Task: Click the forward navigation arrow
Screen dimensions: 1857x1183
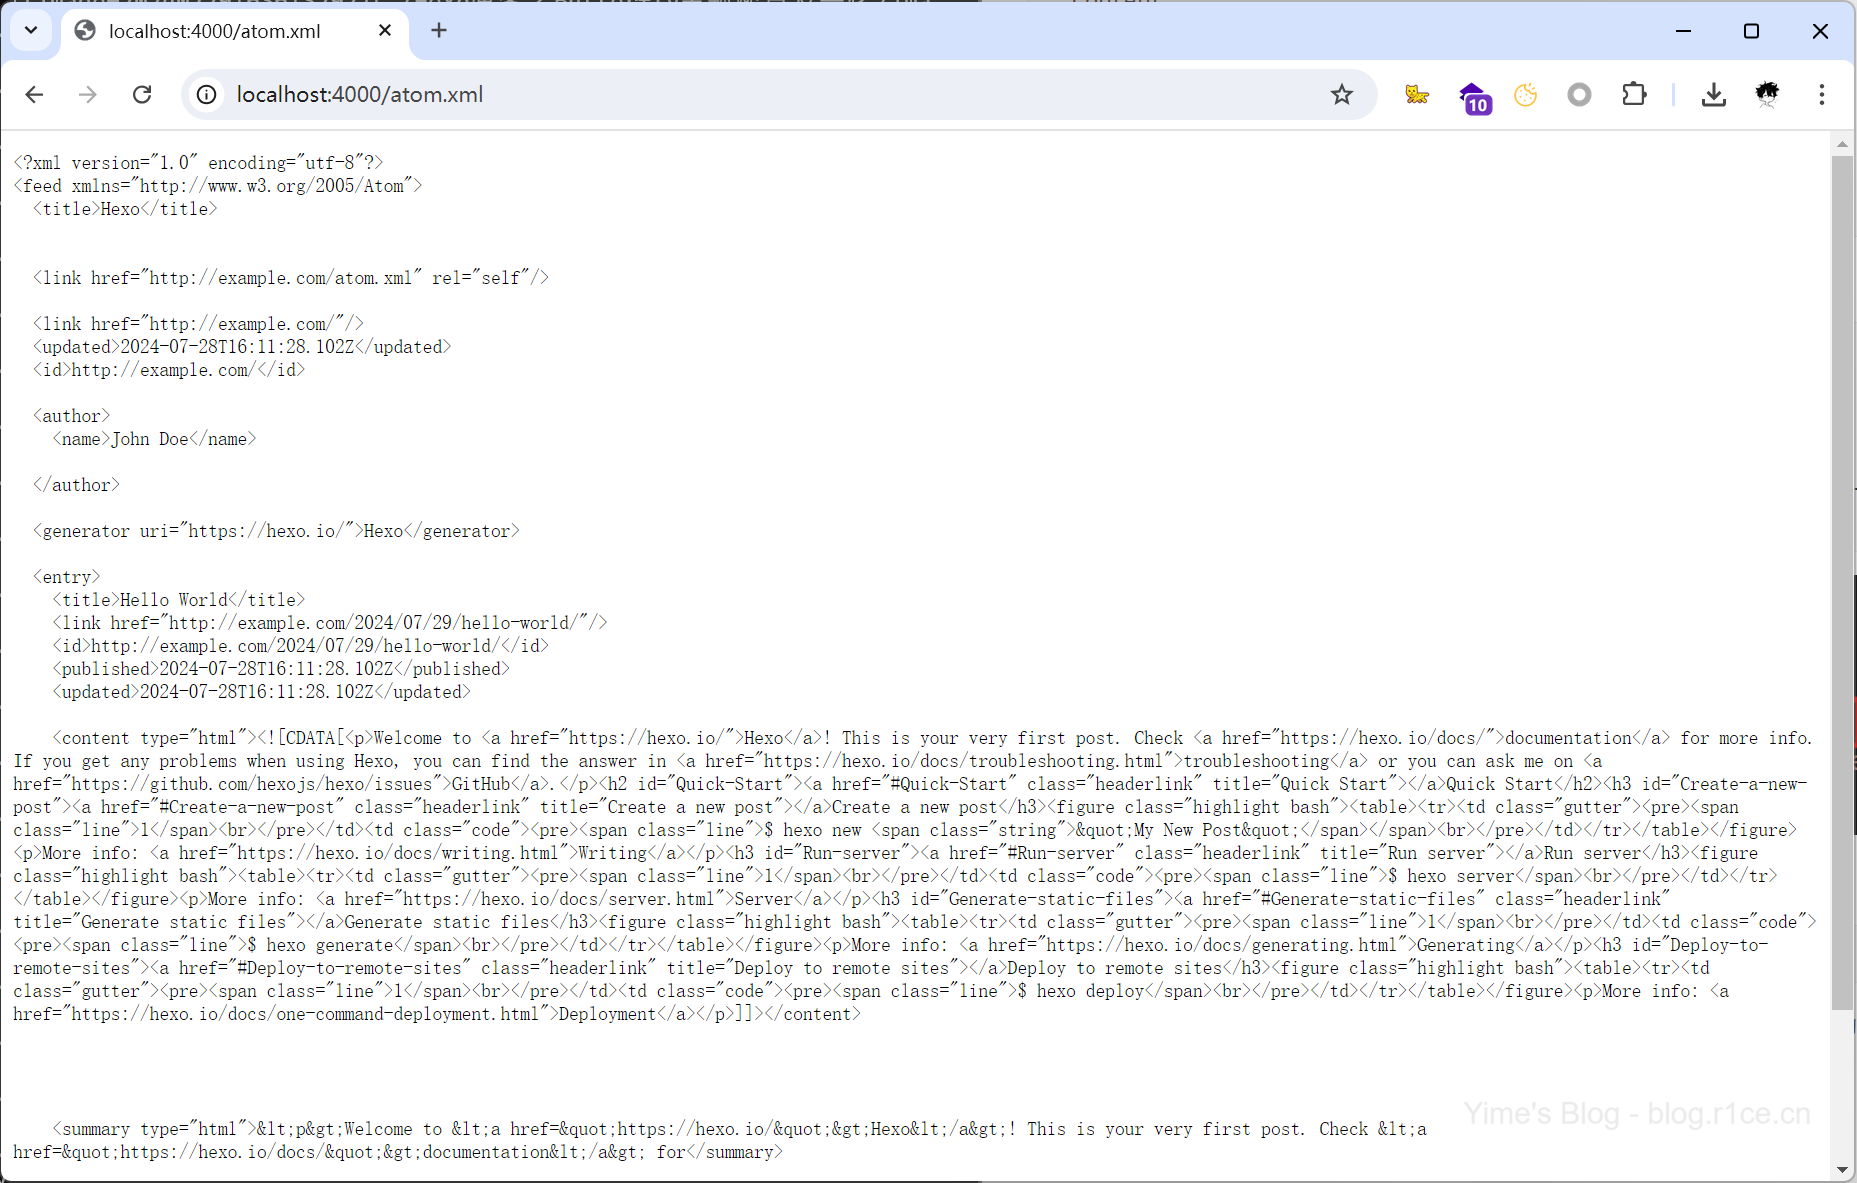Action: tap(88, 94)
